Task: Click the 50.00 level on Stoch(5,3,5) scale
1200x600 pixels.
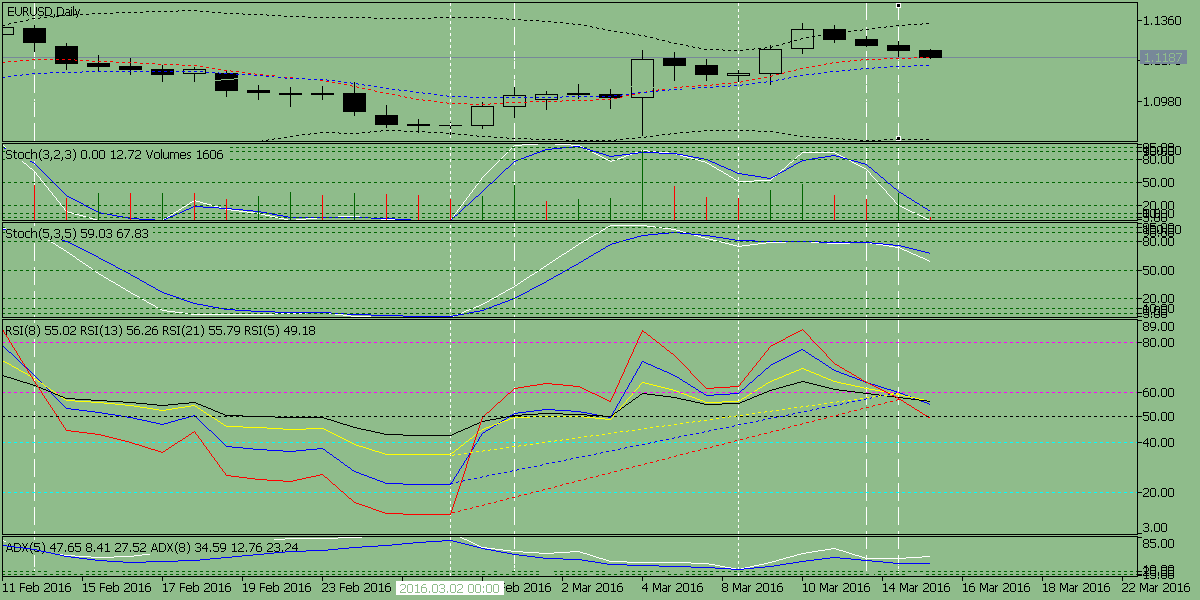Action: [x=1160, y=270]
